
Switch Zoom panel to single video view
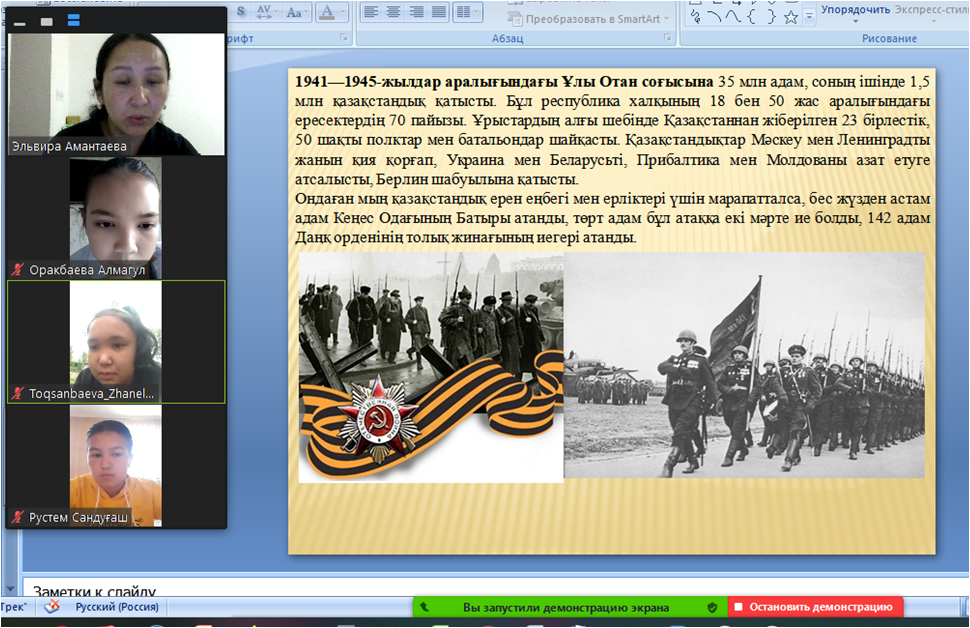46,21
